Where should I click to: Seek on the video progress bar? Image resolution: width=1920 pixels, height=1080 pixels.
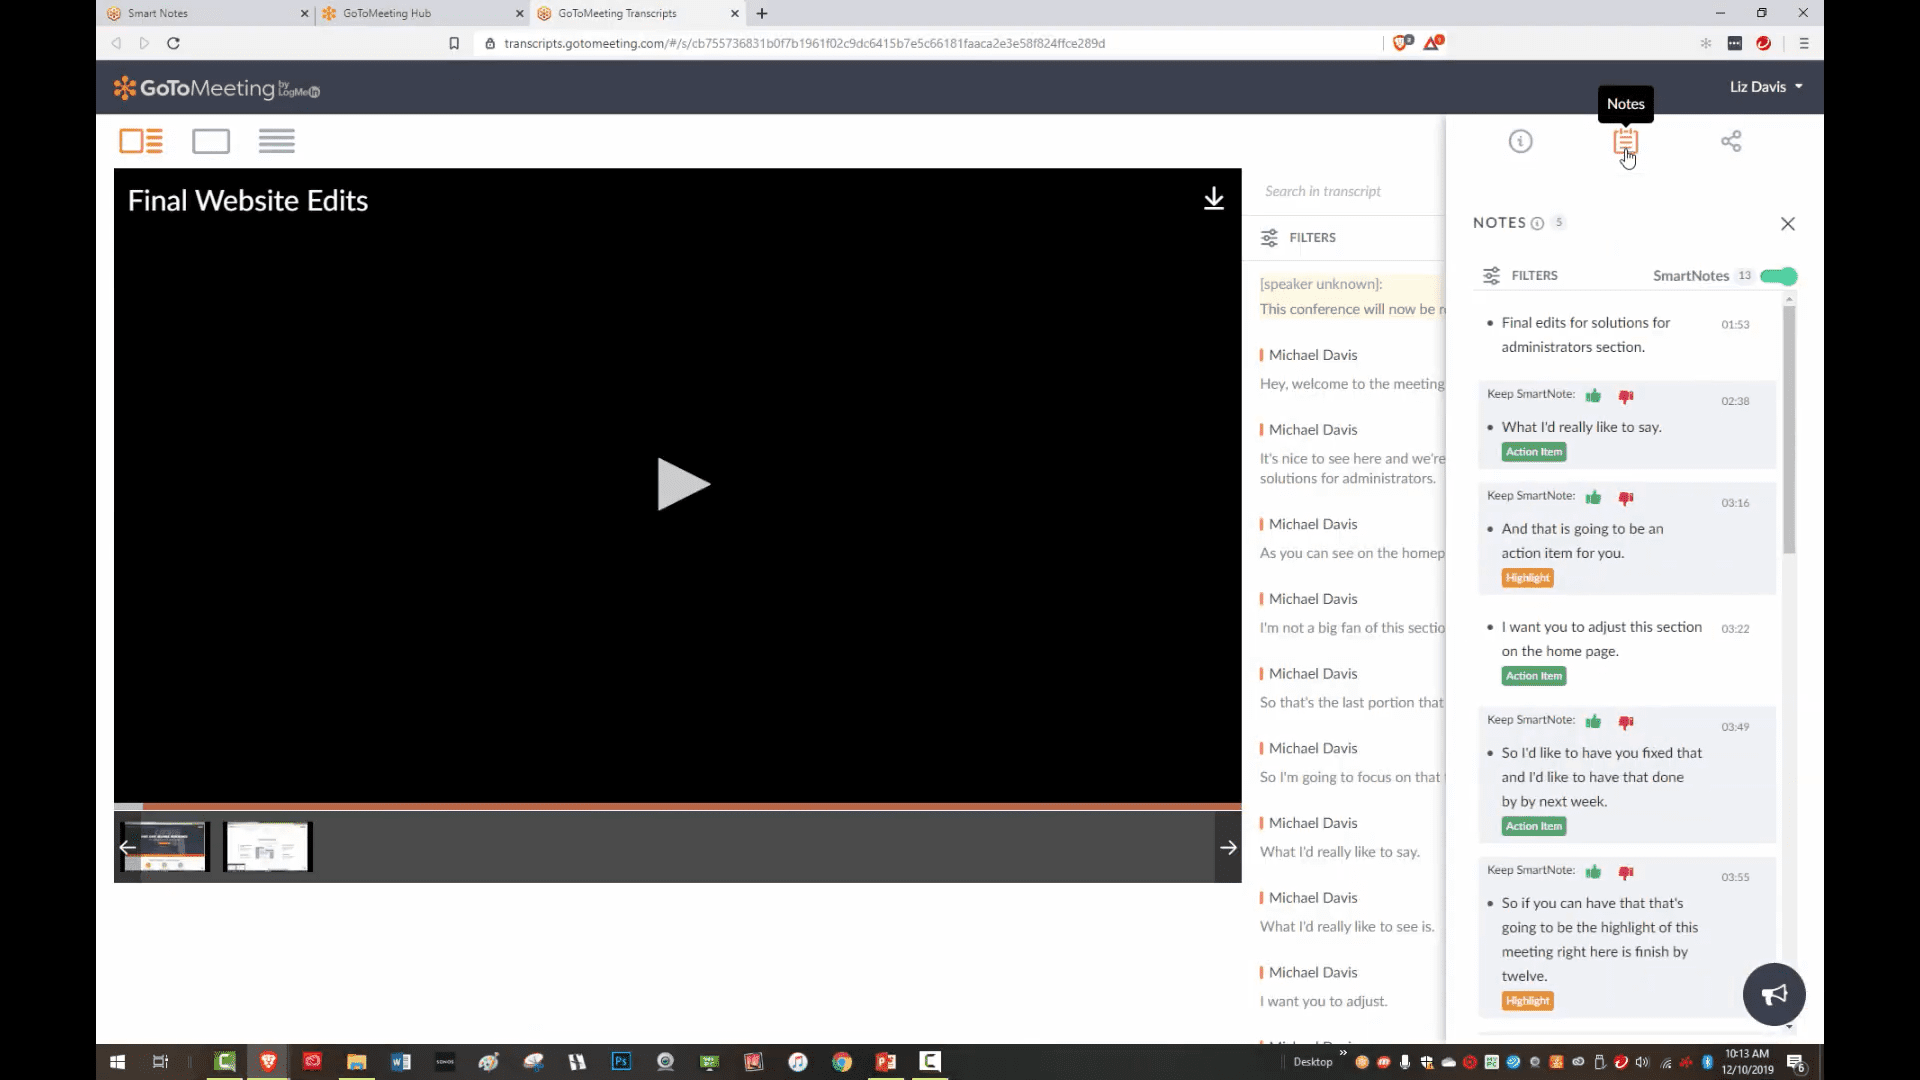click(677, 806)
